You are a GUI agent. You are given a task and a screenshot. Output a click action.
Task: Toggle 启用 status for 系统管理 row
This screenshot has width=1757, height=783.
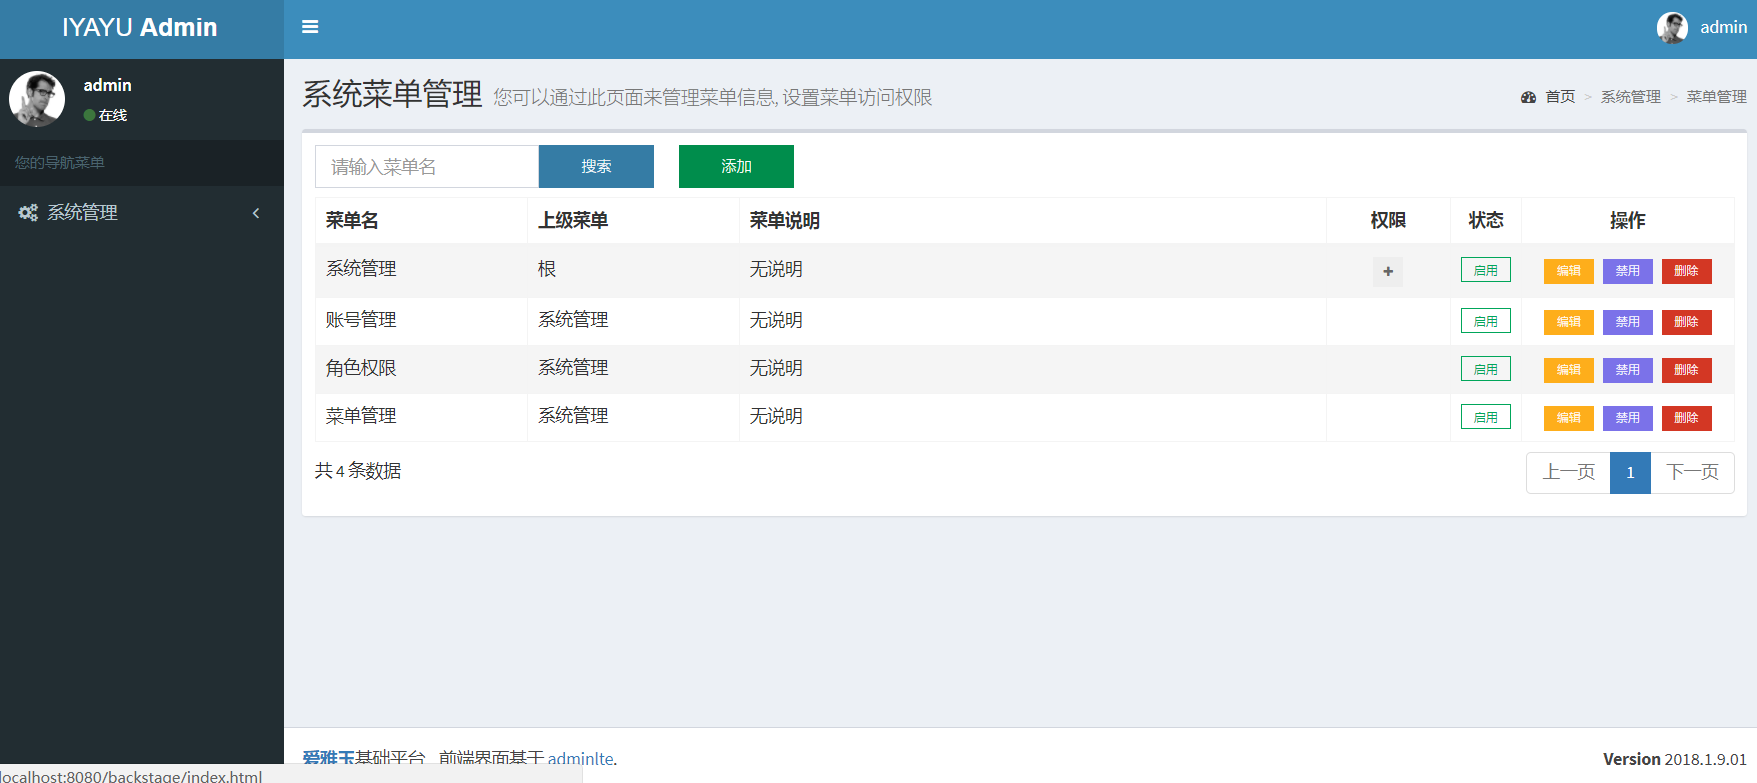click(x=1486, y=270)
